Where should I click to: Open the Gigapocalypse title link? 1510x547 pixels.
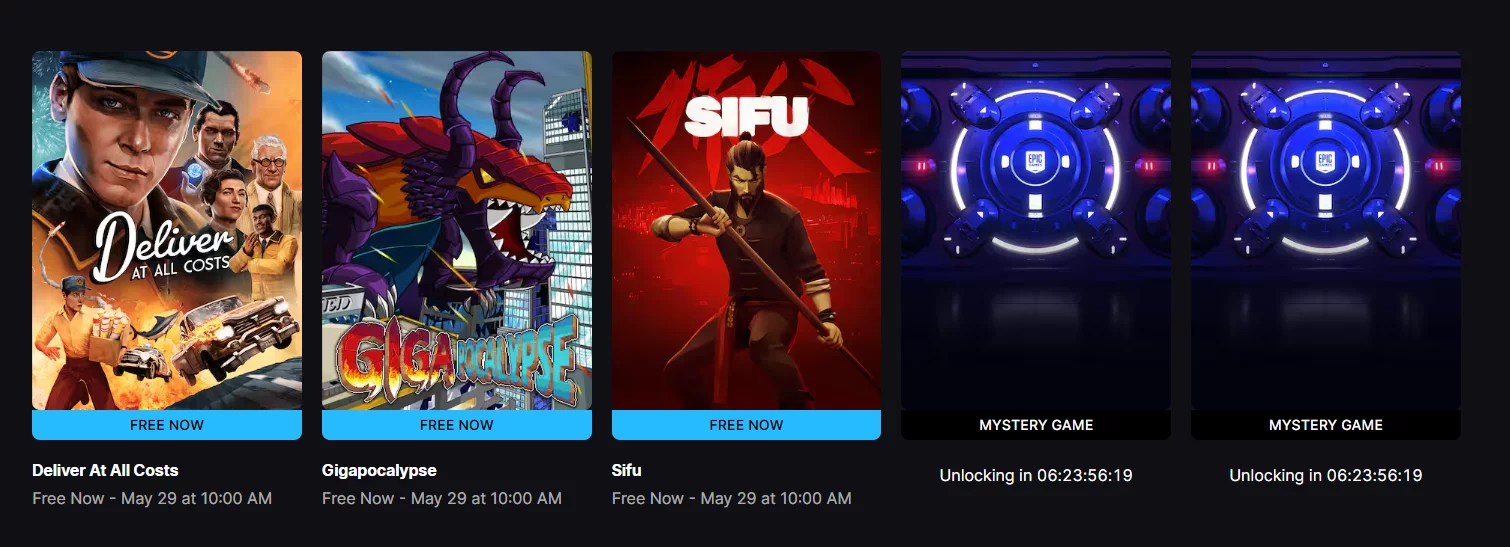[379, 470]
